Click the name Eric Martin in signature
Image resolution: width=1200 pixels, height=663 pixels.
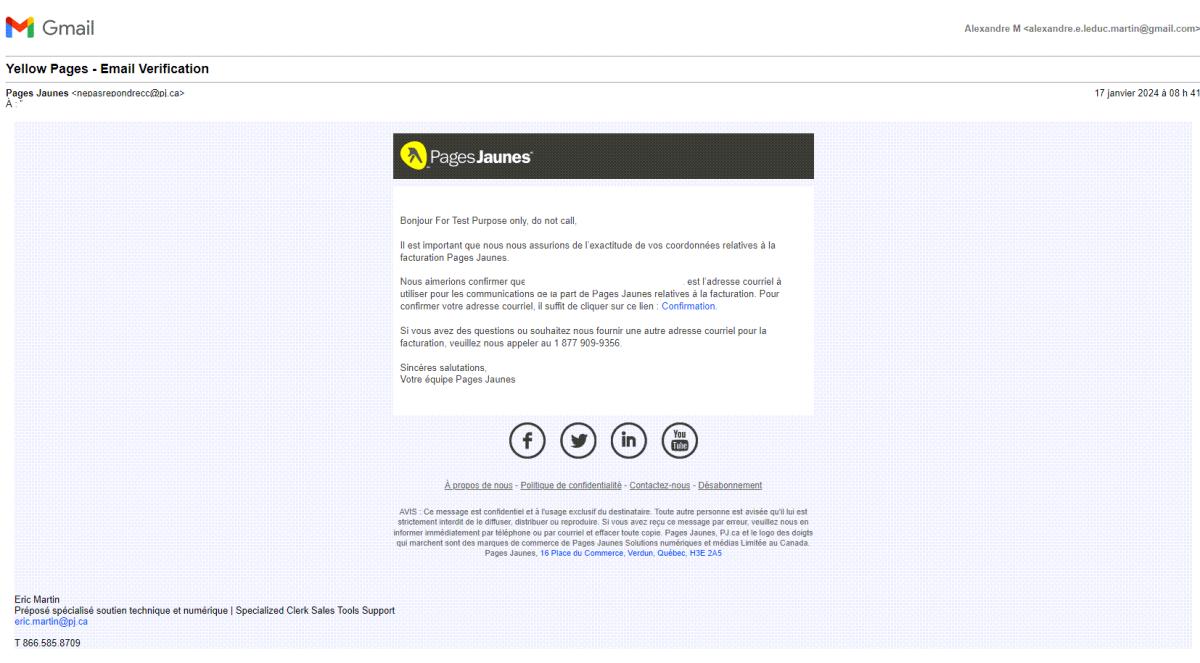pos(37,600)
